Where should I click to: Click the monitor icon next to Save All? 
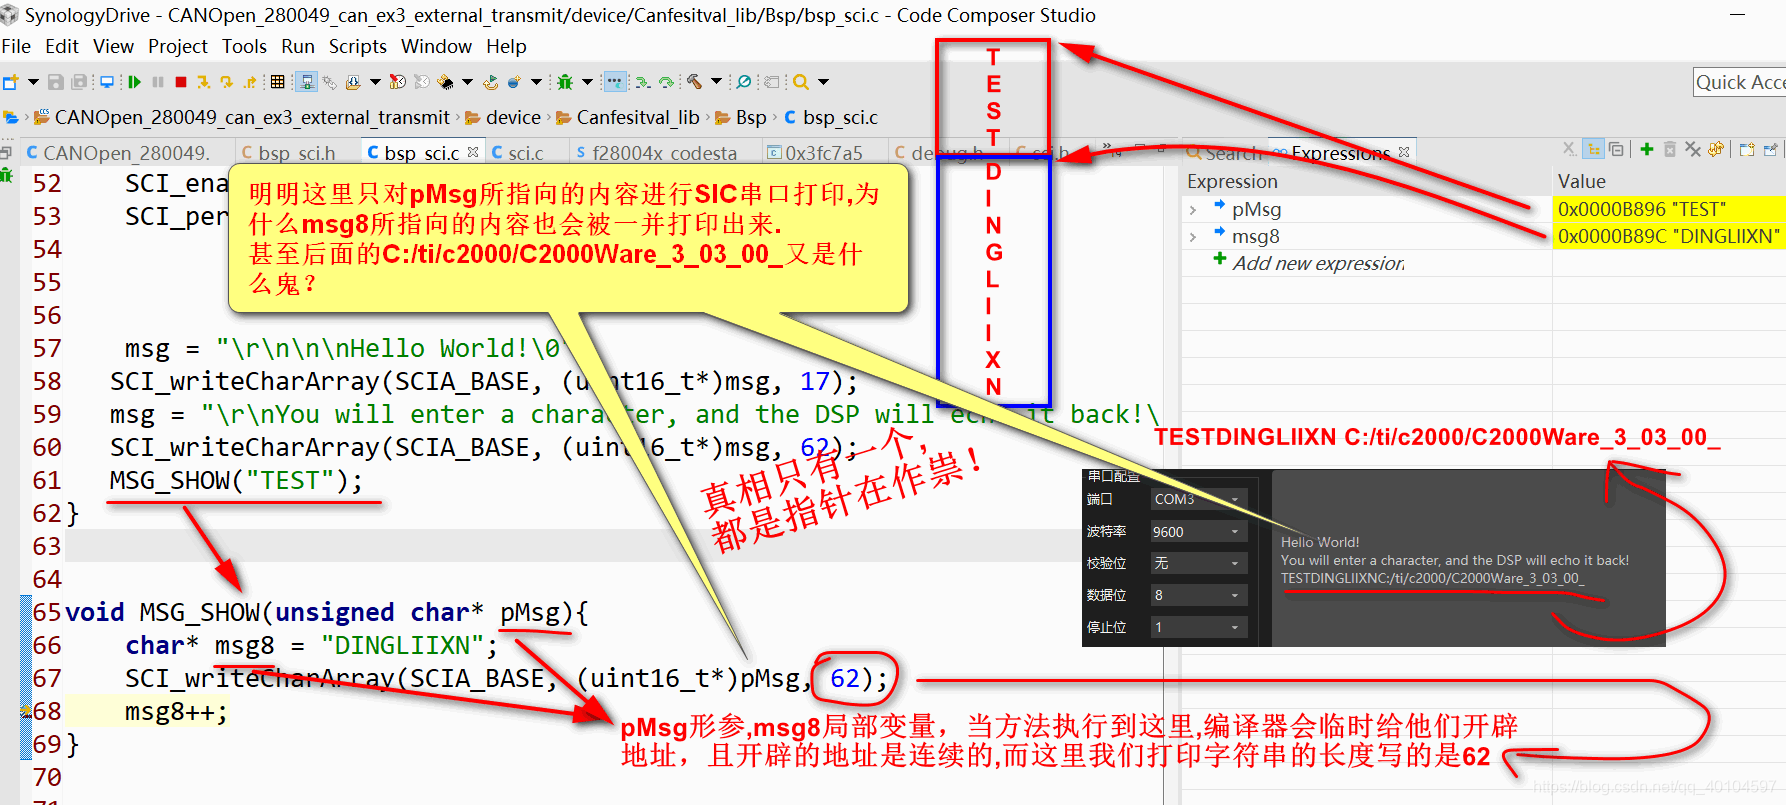pyautogui.click(x=107, y=82)
